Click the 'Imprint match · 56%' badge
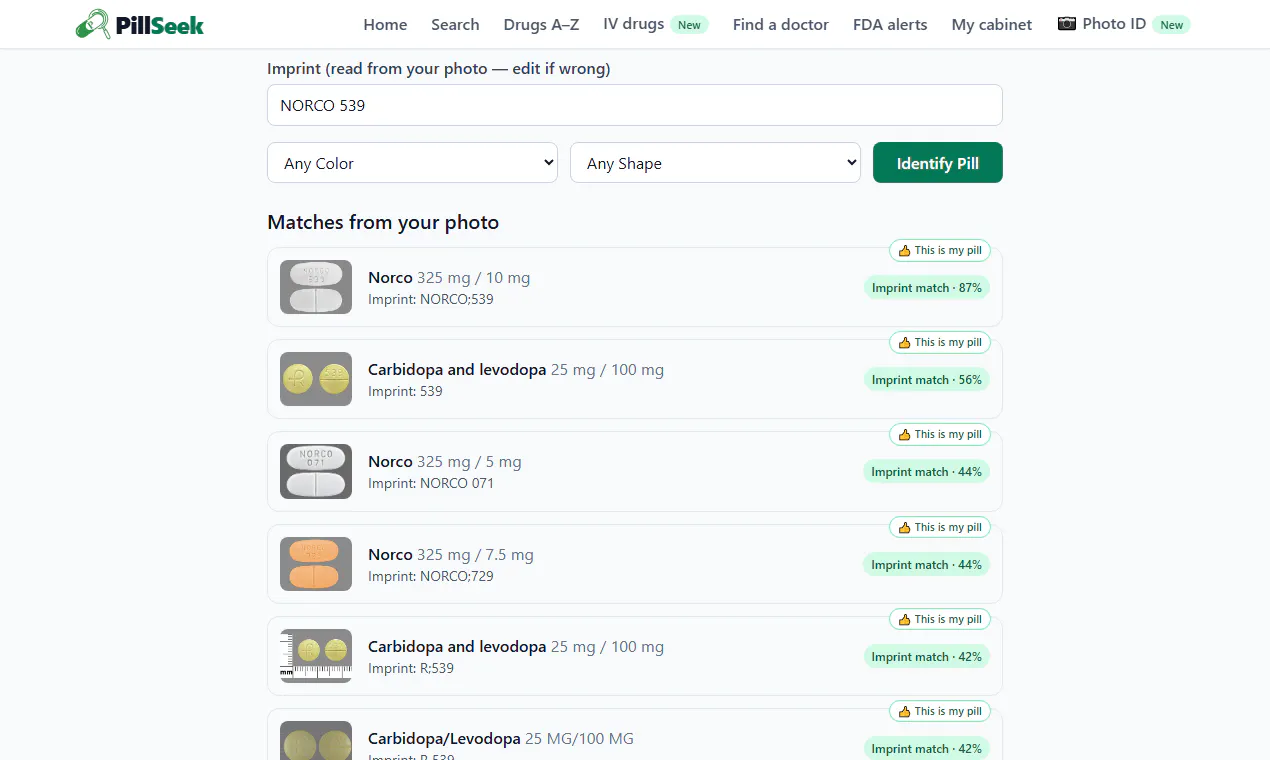The height and width of the screenshot is (760, 1270). [x=927, y=380]
